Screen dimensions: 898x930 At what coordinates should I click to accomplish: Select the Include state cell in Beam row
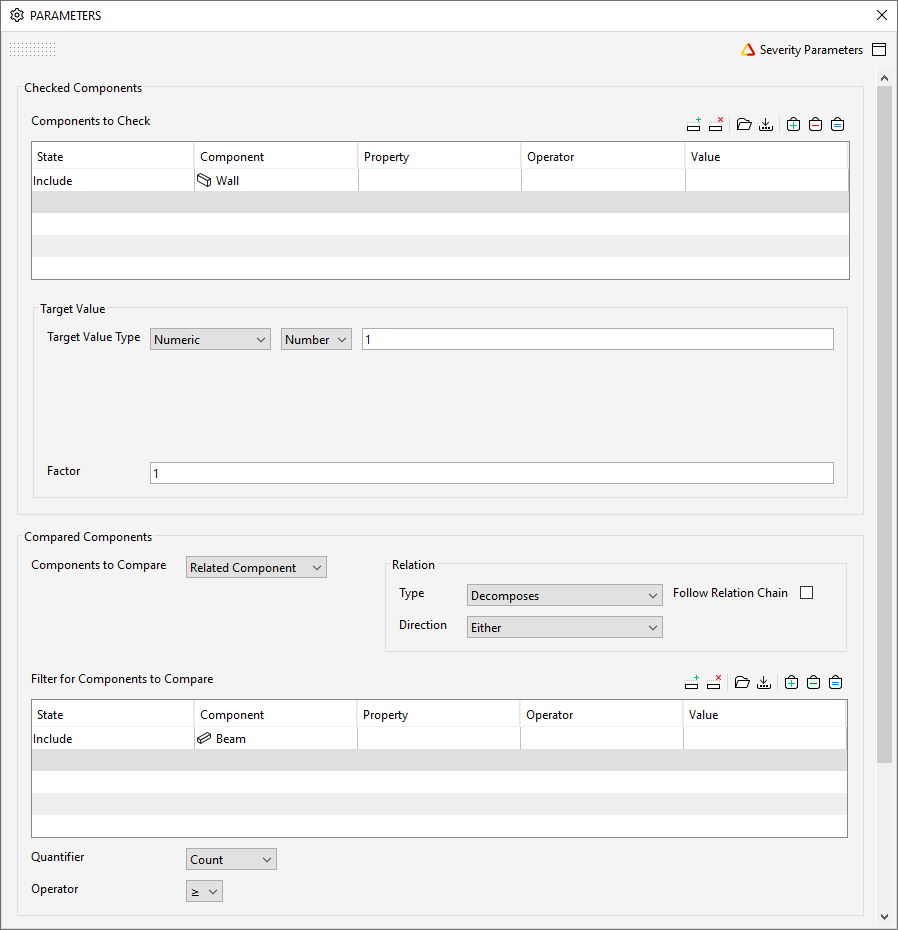pos(113,738)
